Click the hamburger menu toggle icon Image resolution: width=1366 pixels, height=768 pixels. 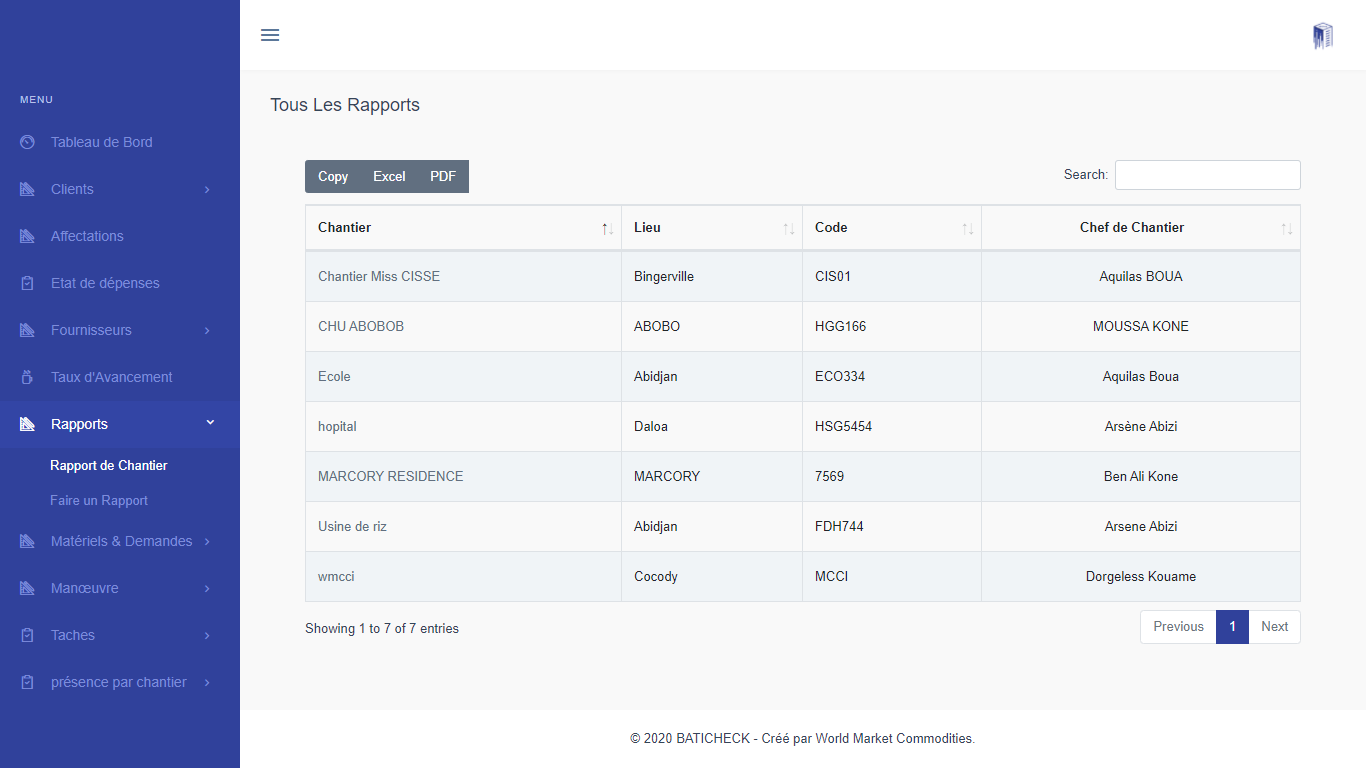point(270,35)
